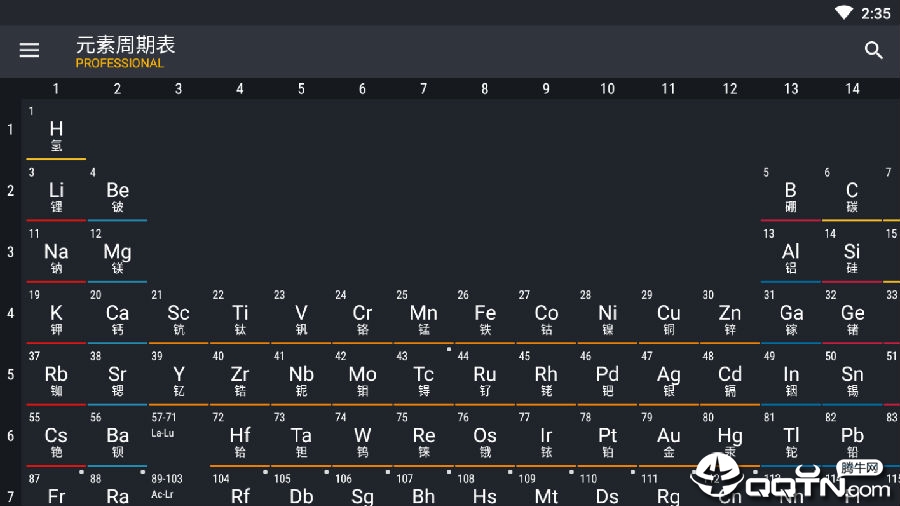This screenshot has width=900, height=506.
Task: Tap group column header 10
Action: click(607, 88)
